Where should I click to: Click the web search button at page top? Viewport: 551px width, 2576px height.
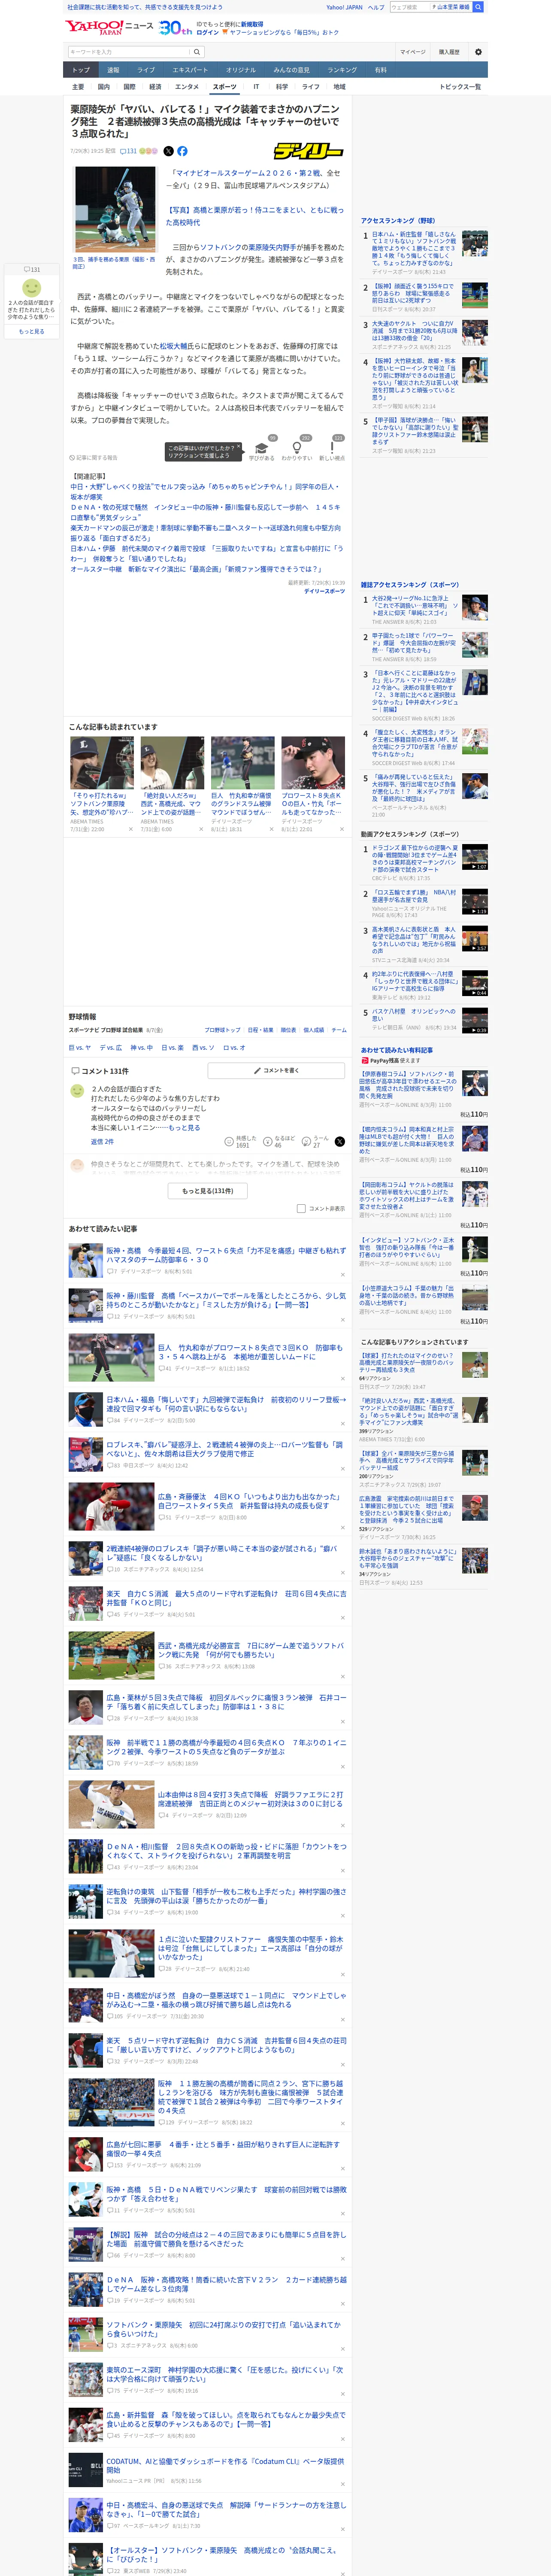tap(478, 7)
